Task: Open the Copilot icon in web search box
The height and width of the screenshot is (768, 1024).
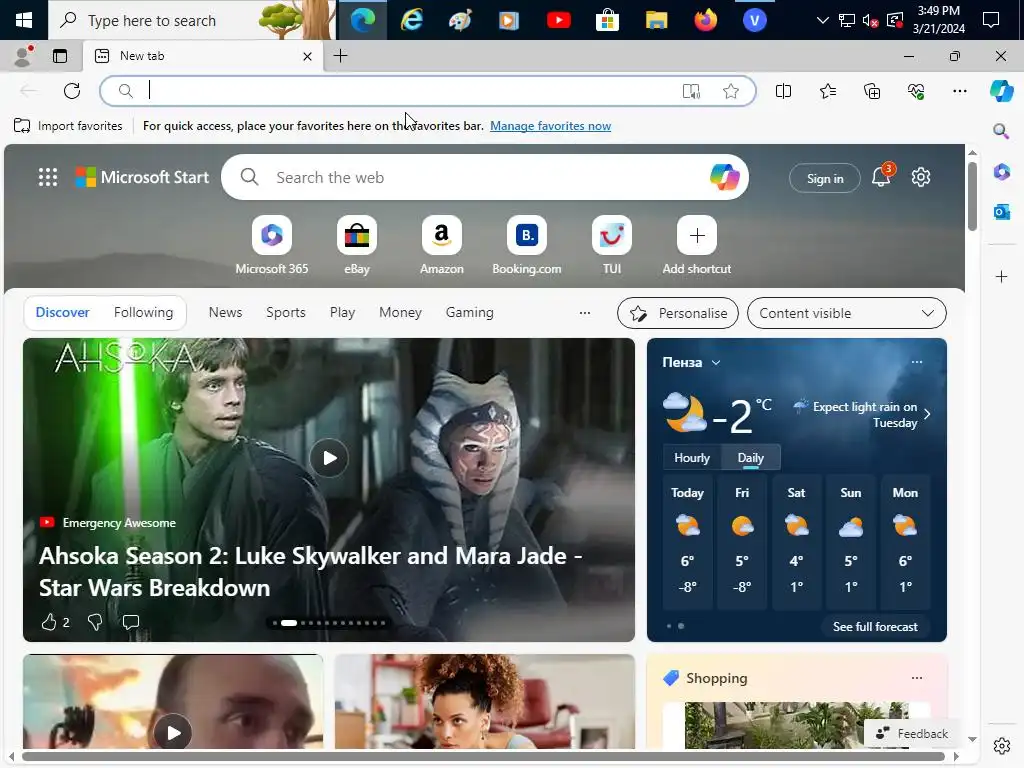Action: click(724, 177)
